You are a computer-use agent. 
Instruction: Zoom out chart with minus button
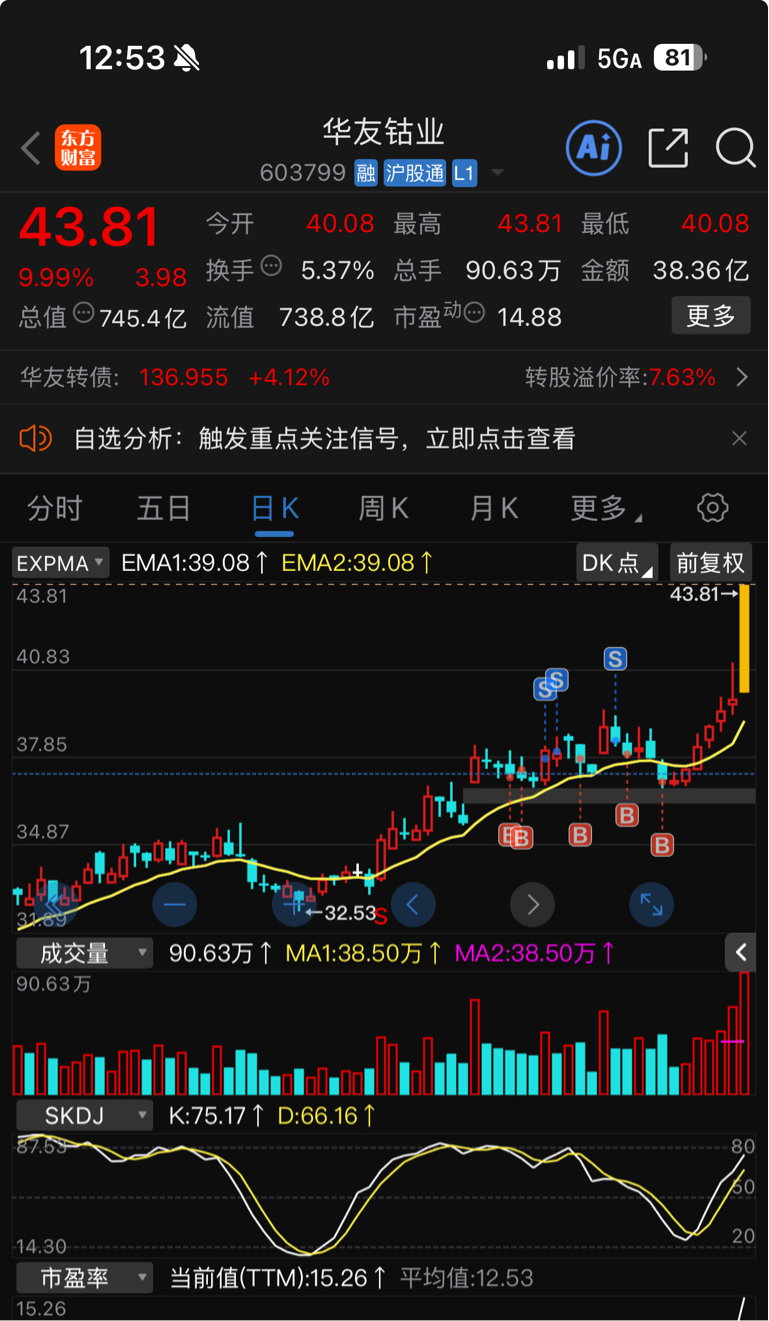click(x=175, y=905)
